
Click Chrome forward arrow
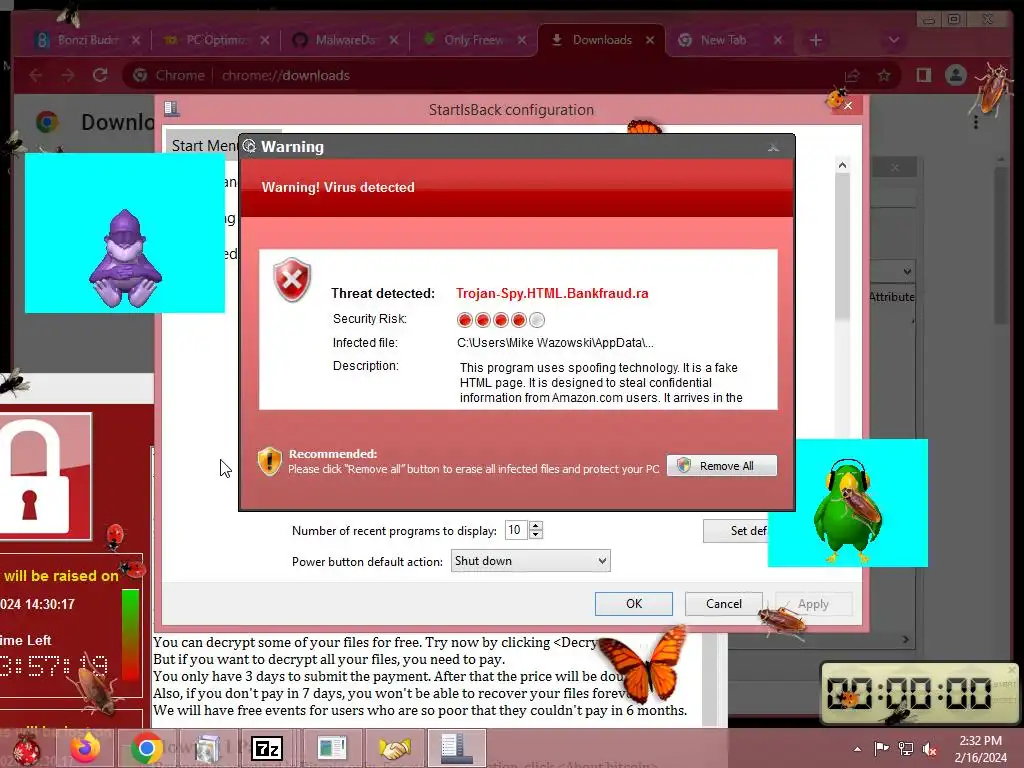tap(68, 75)
